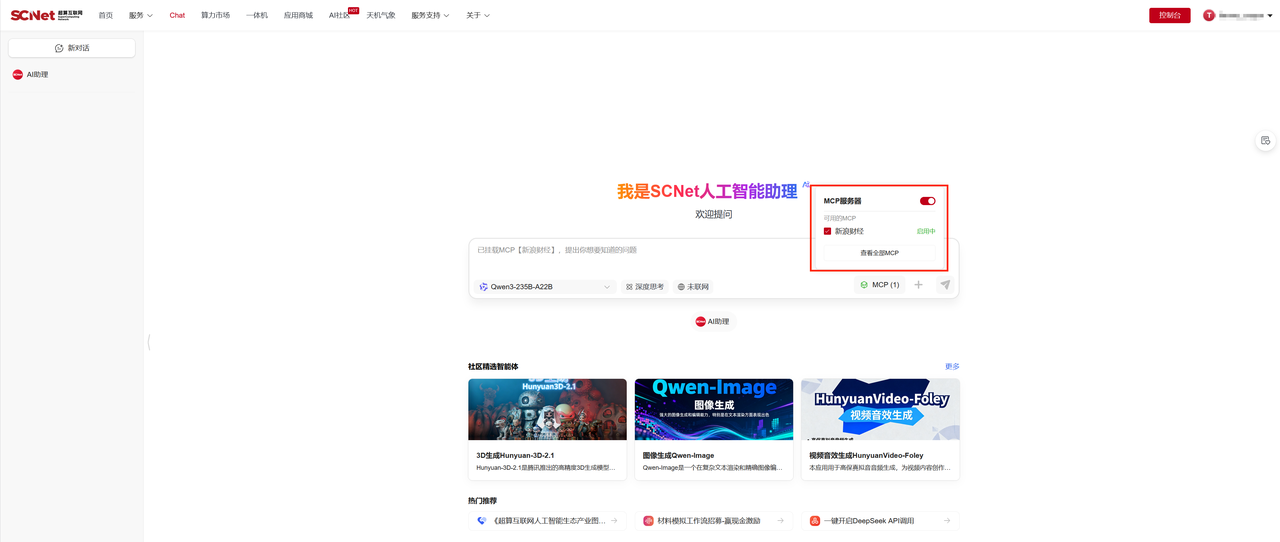Click the 查看全部MCP button
This screenshot has height=542, width=1280.
click(879, 253)
